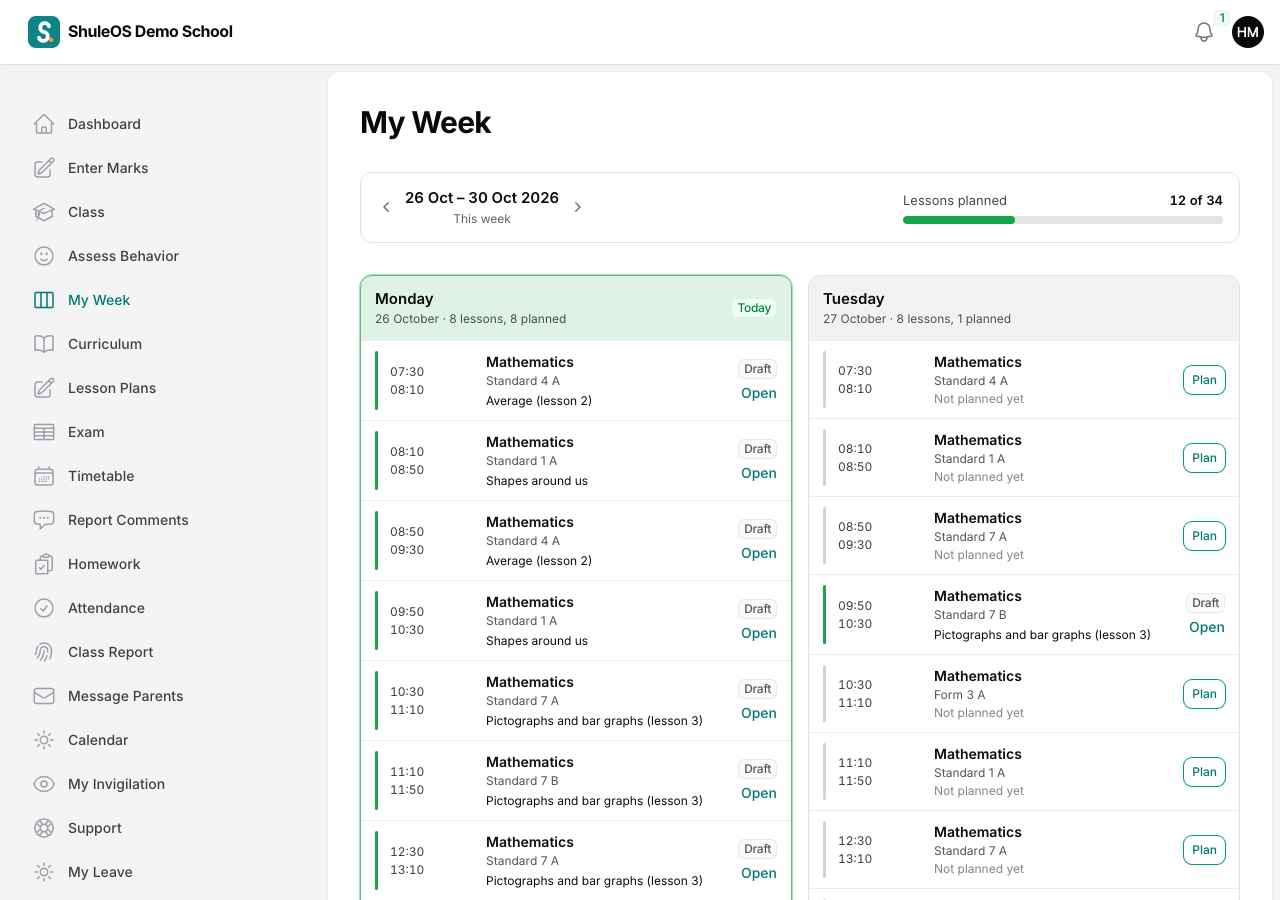
Task: Click the Class Report fingerprint icon
Action: tap(44, 652)
